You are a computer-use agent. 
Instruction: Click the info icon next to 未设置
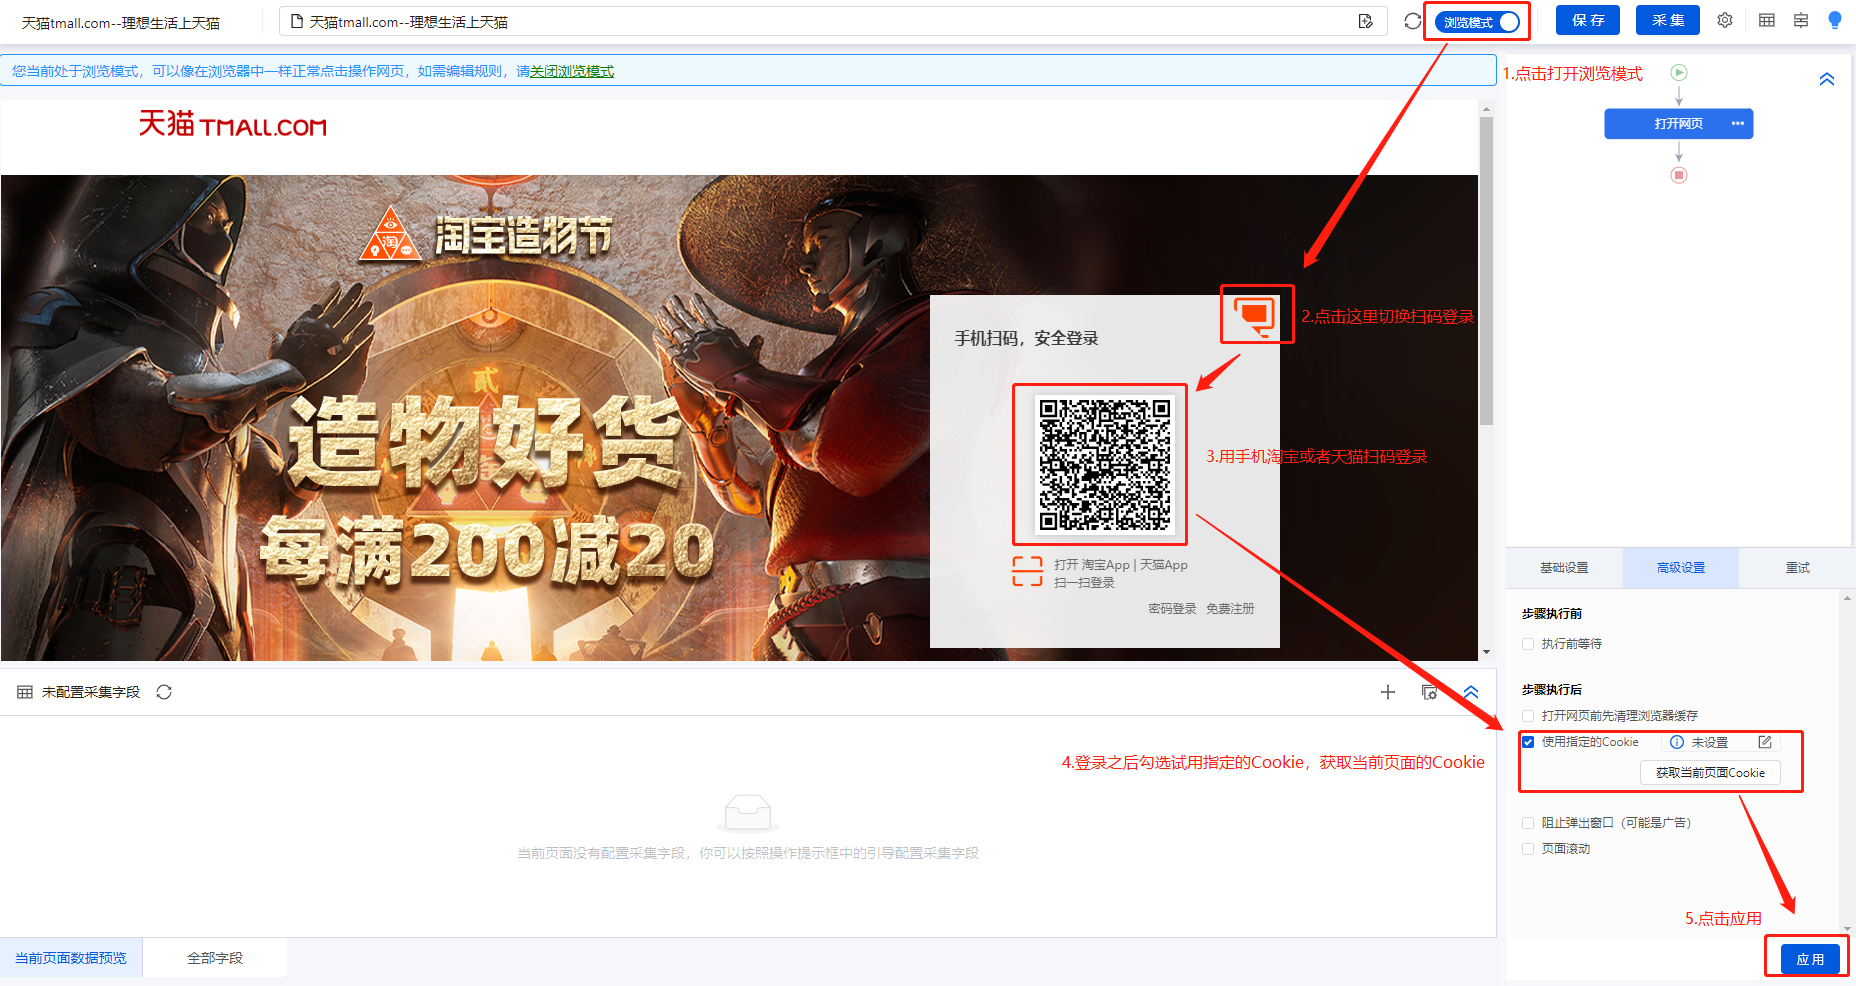[1677, 742]
